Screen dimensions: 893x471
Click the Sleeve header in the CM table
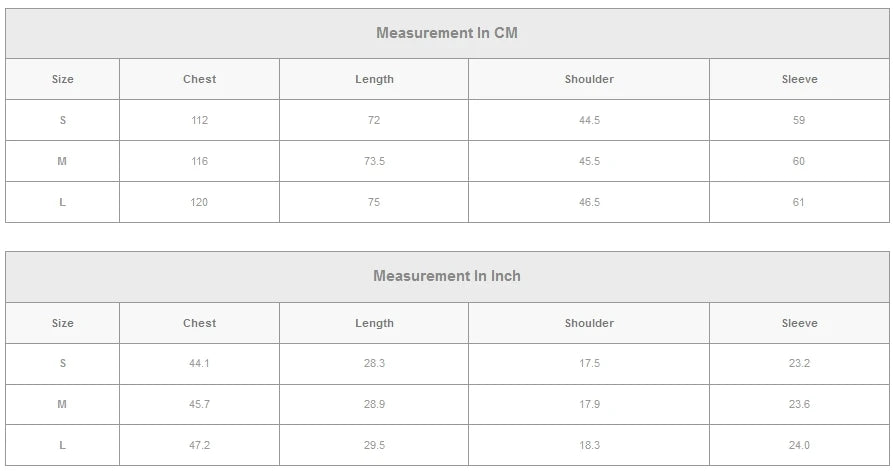tap(799, 79)
